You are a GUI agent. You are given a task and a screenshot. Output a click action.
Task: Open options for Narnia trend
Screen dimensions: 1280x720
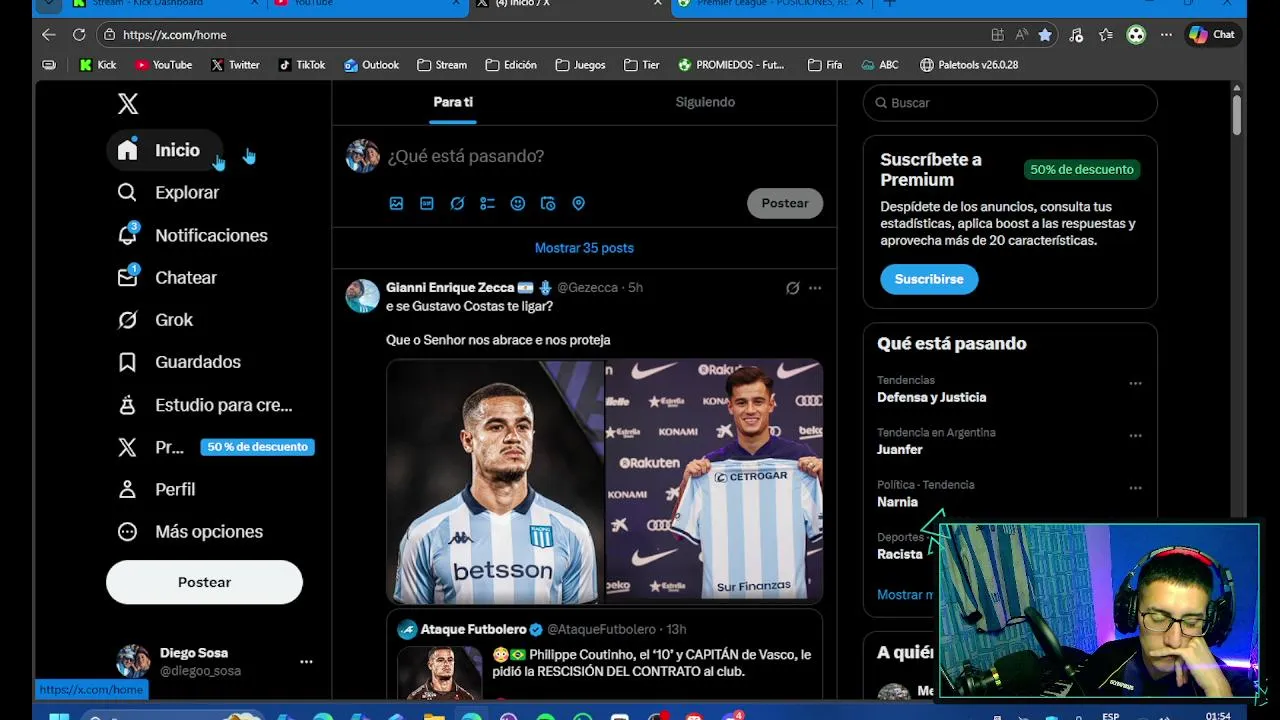click(x=1135, y=488)
